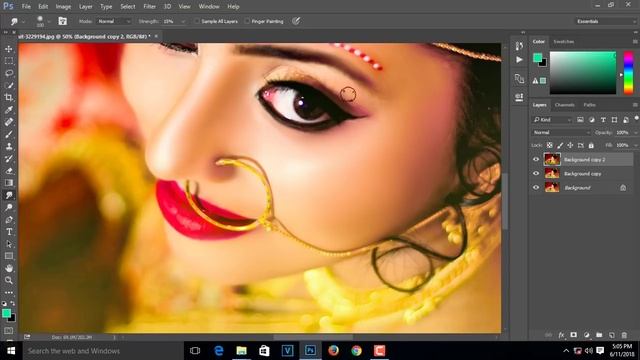Screen dimensions: 640x360
Task: Open the Layer menu
Action: click(x=86, y=7)
